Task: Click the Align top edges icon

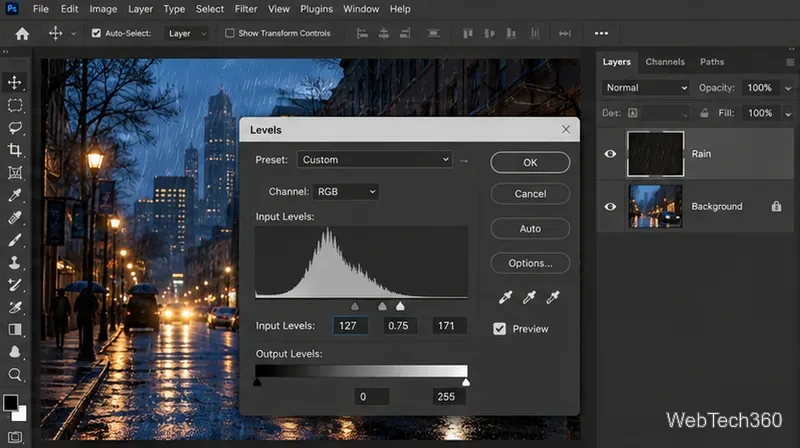Action: click(x=467, y=34)
